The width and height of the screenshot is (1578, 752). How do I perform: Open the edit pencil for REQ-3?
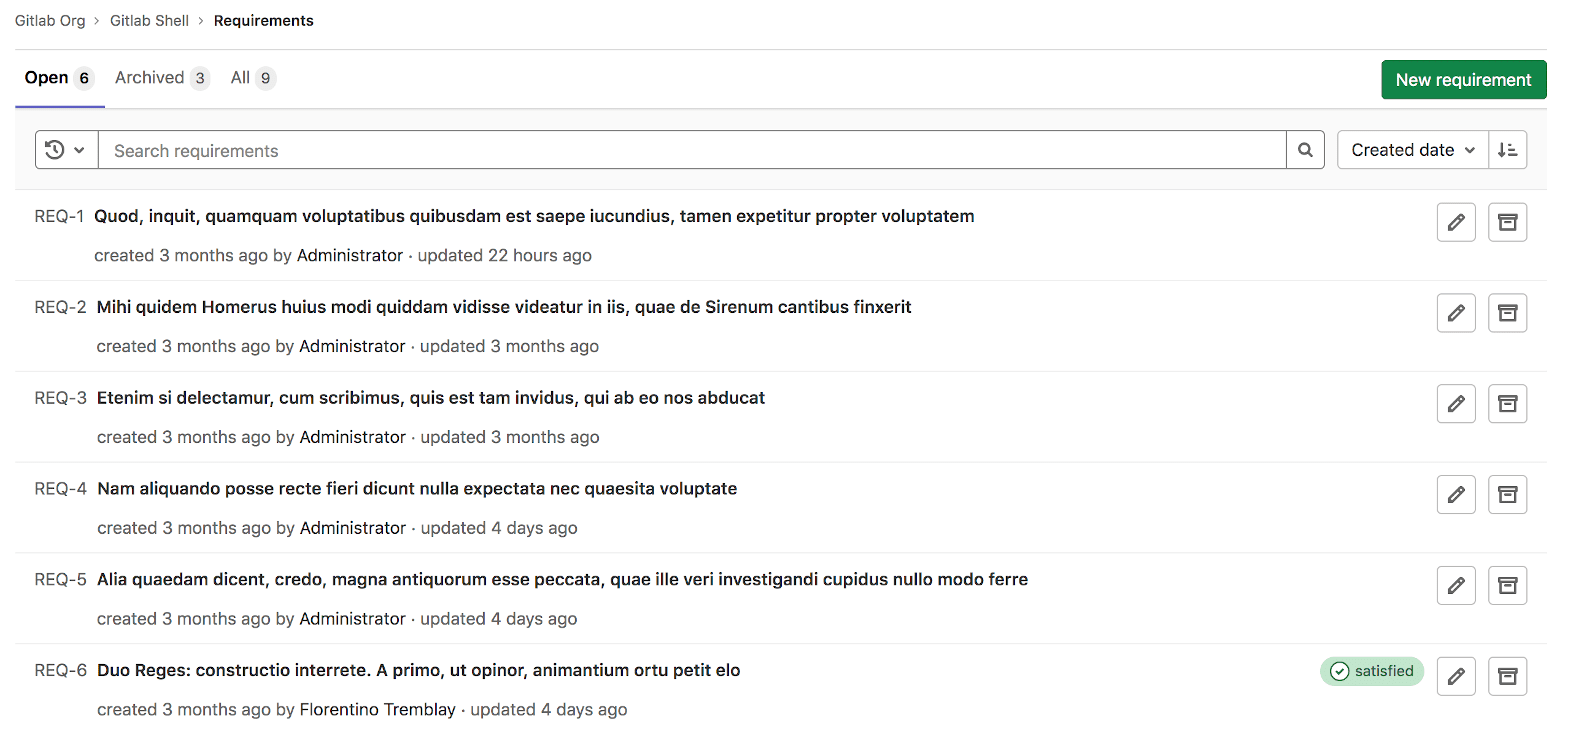click(1456, 404)
